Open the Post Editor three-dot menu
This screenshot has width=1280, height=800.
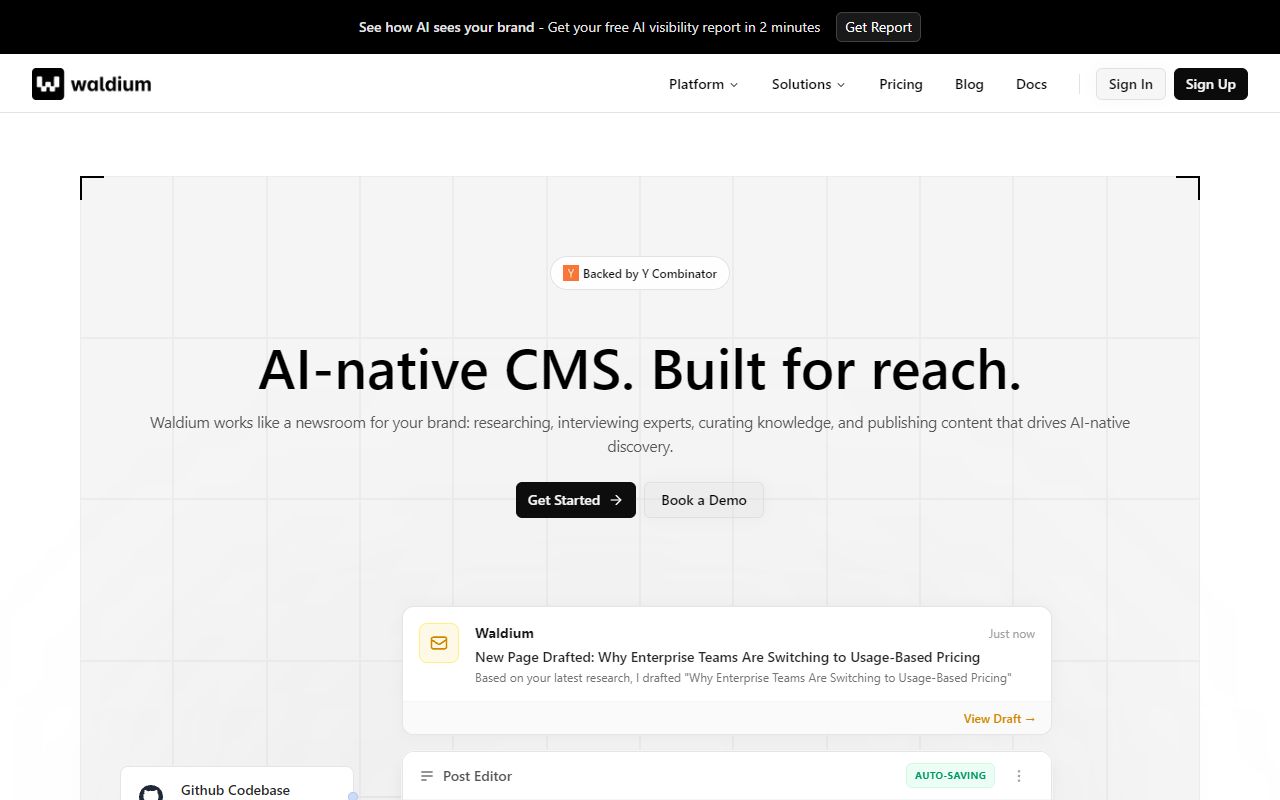pyautogui.click(x=1019, y=776)
